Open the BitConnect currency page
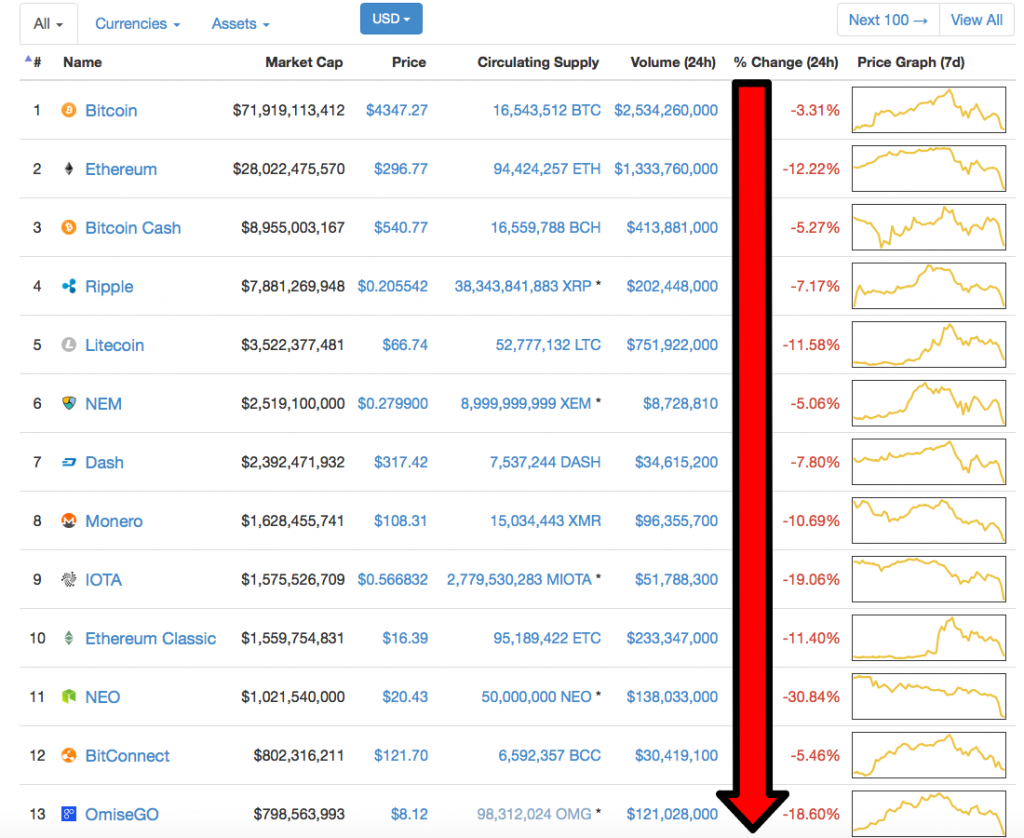The width and height of the screenshot is (1024, 838). (x=127, y=756)
